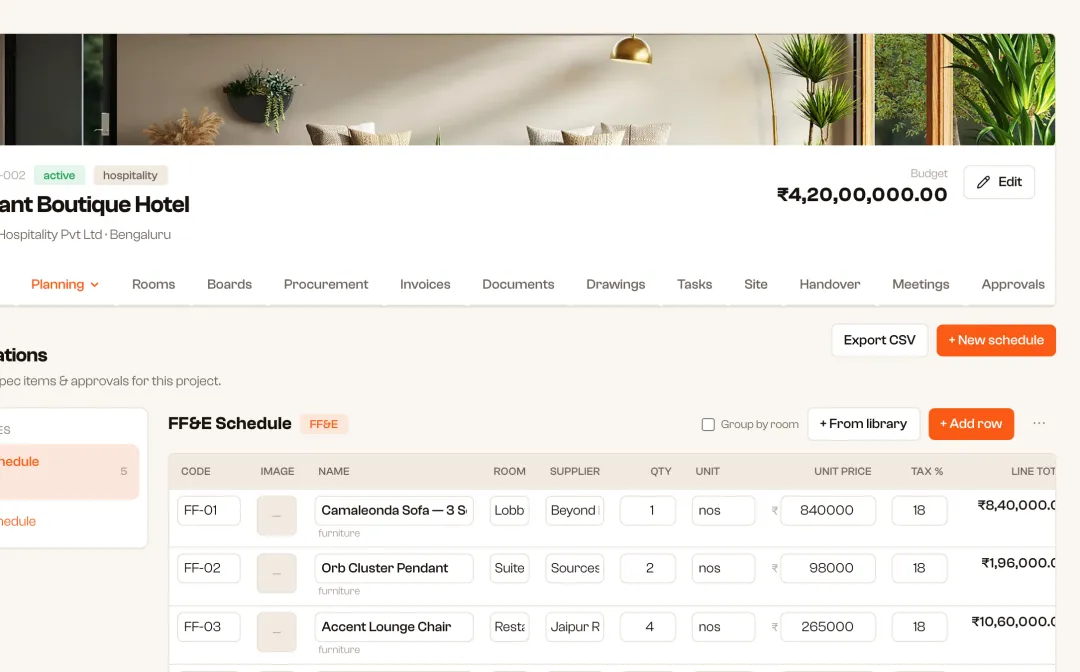Open the Boards tab
Viewport: 1080px width, 672px height.
pyautogui.click(x=229, y=284)
